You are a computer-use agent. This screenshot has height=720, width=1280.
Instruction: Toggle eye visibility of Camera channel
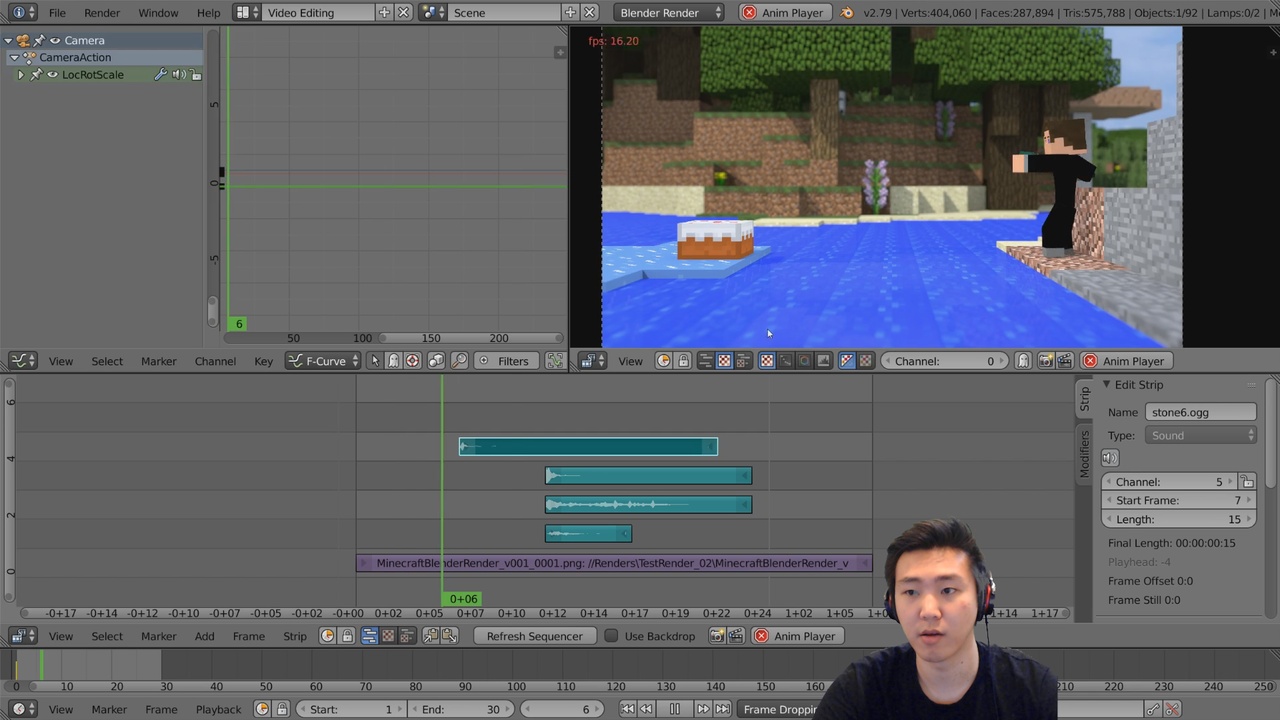pos(55,41)
